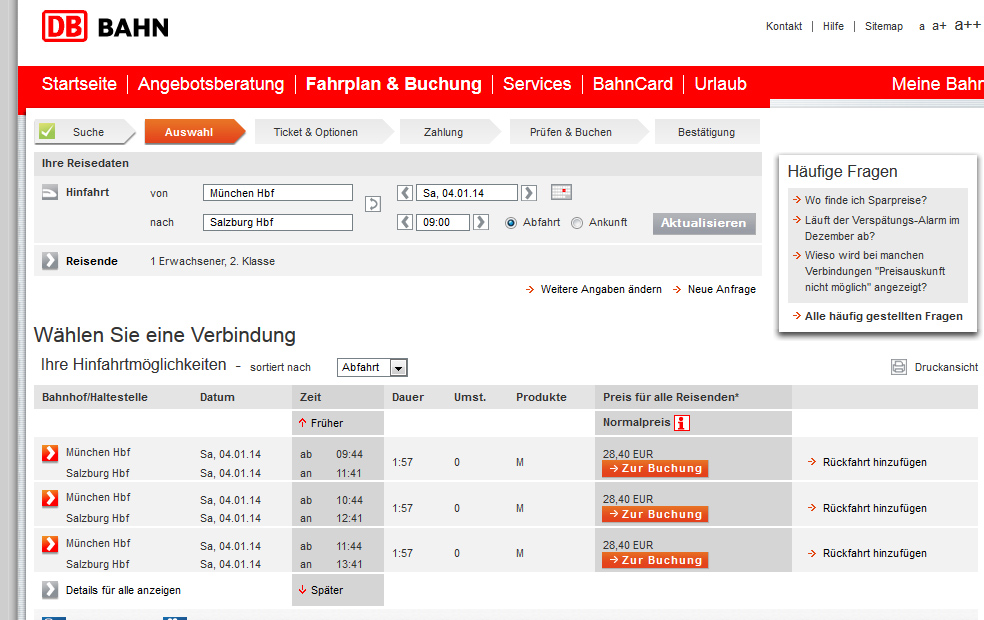
Task: Set medium font size 'a+'
Action: pos(939,26)
